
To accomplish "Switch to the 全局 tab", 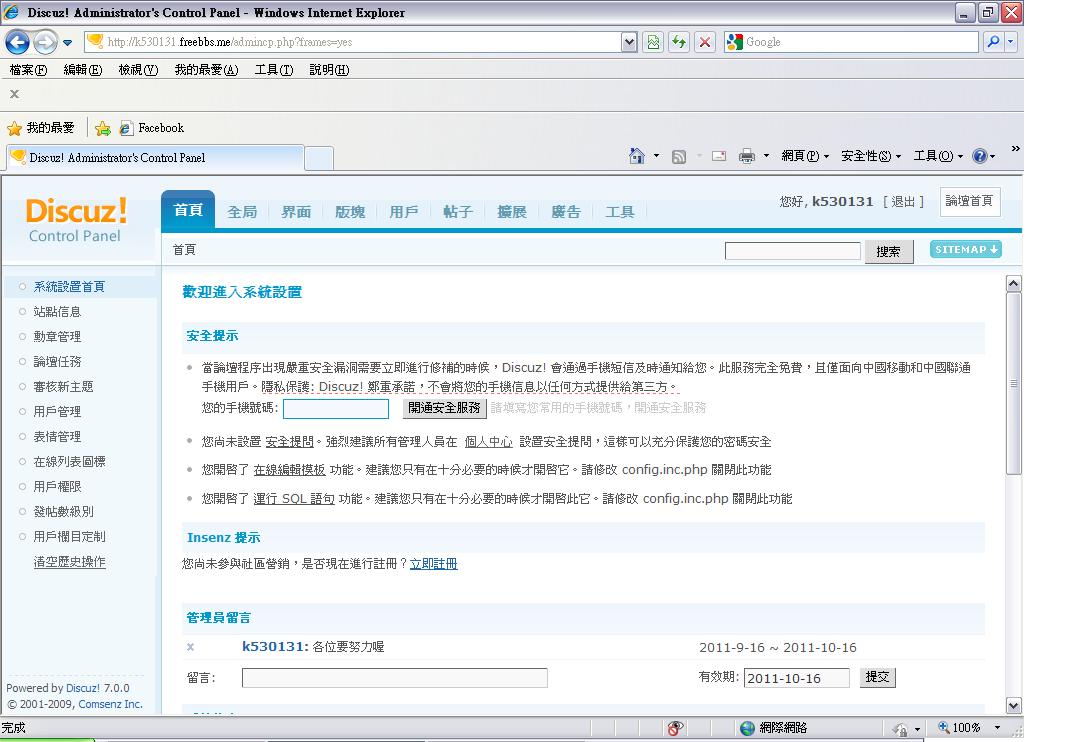I will click(x=242, y=212).
